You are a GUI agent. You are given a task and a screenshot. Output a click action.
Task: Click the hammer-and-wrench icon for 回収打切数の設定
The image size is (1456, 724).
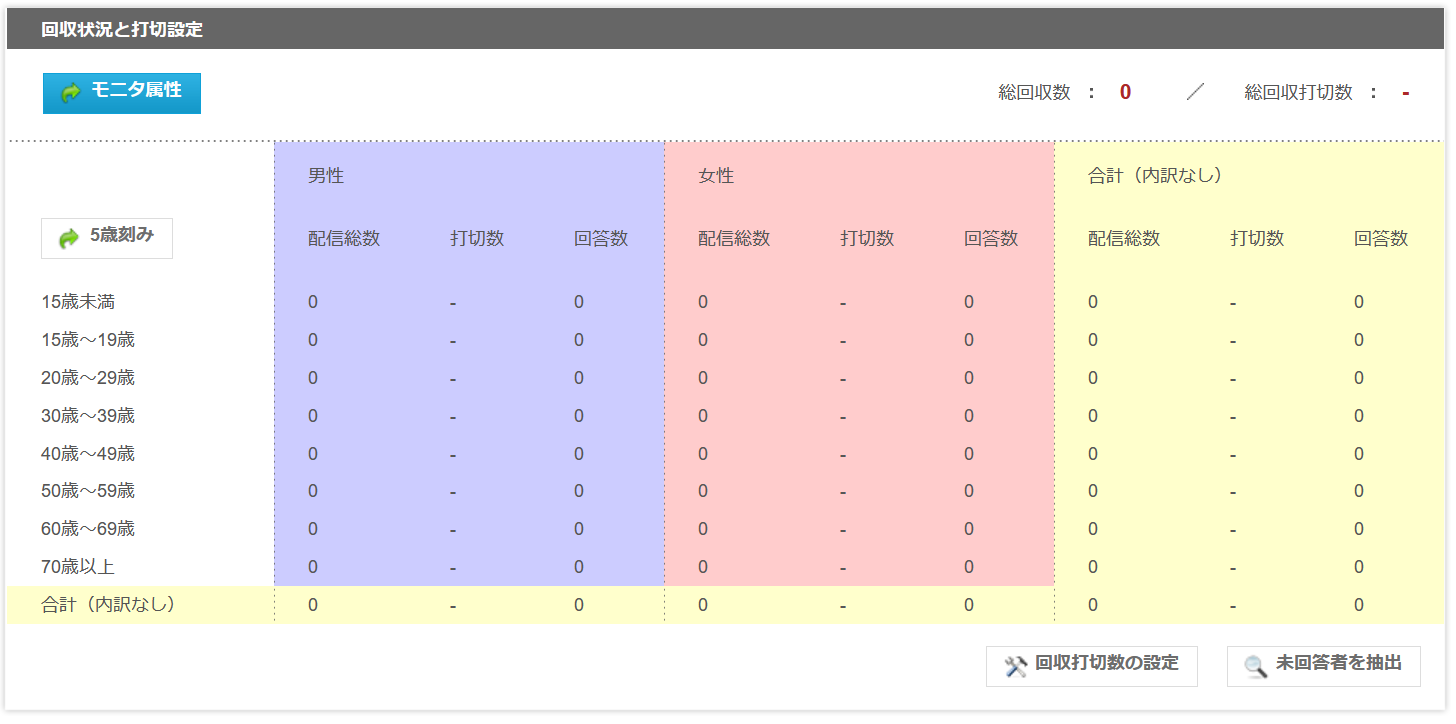[1016, 666]
